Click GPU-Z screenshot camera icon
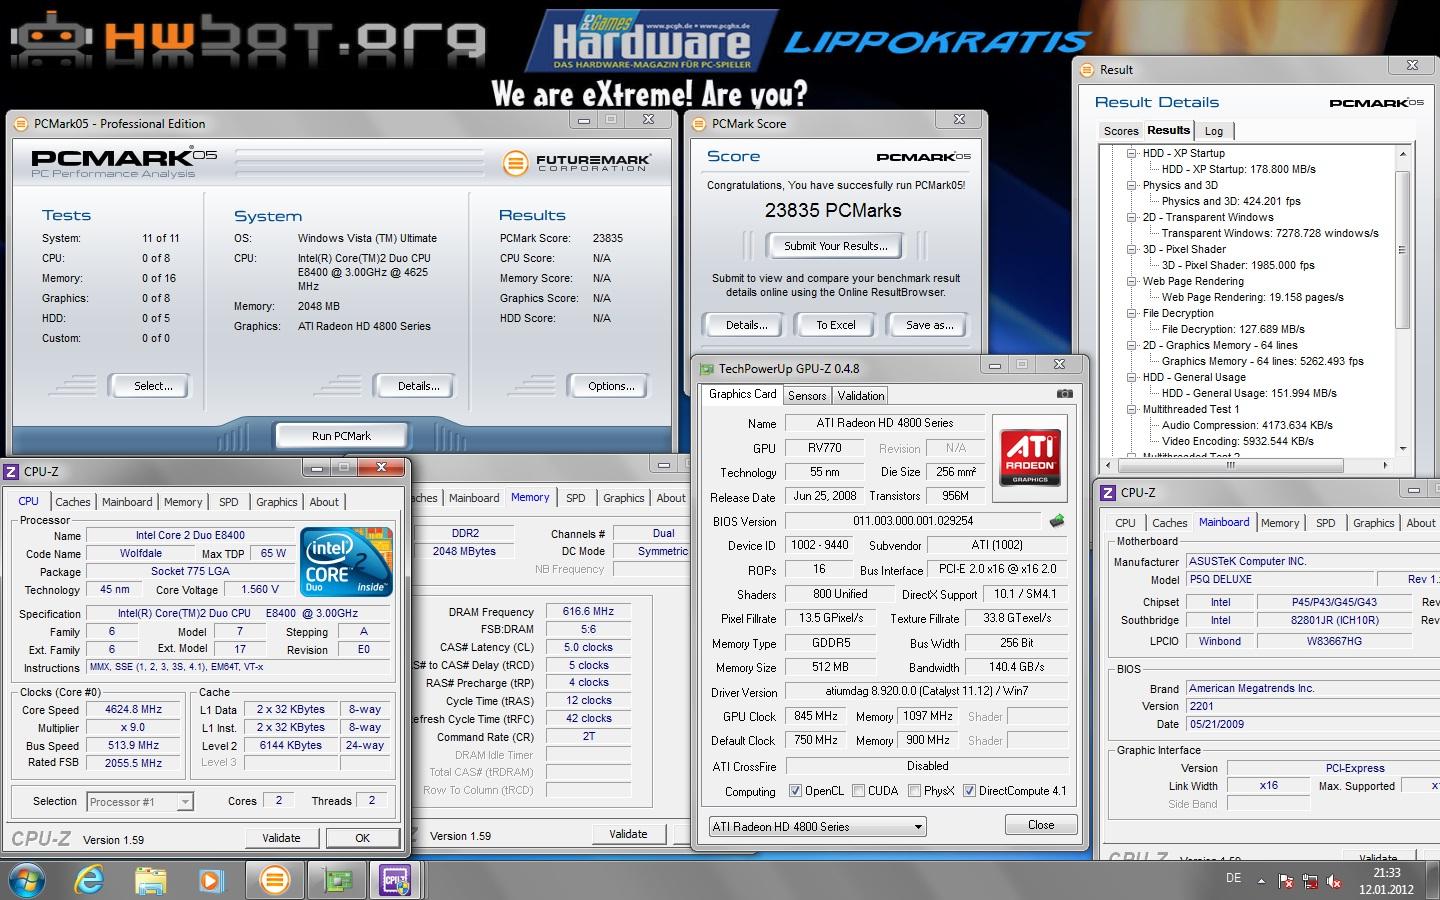This screenshot has width=1440, height=900. point(1065,394)
